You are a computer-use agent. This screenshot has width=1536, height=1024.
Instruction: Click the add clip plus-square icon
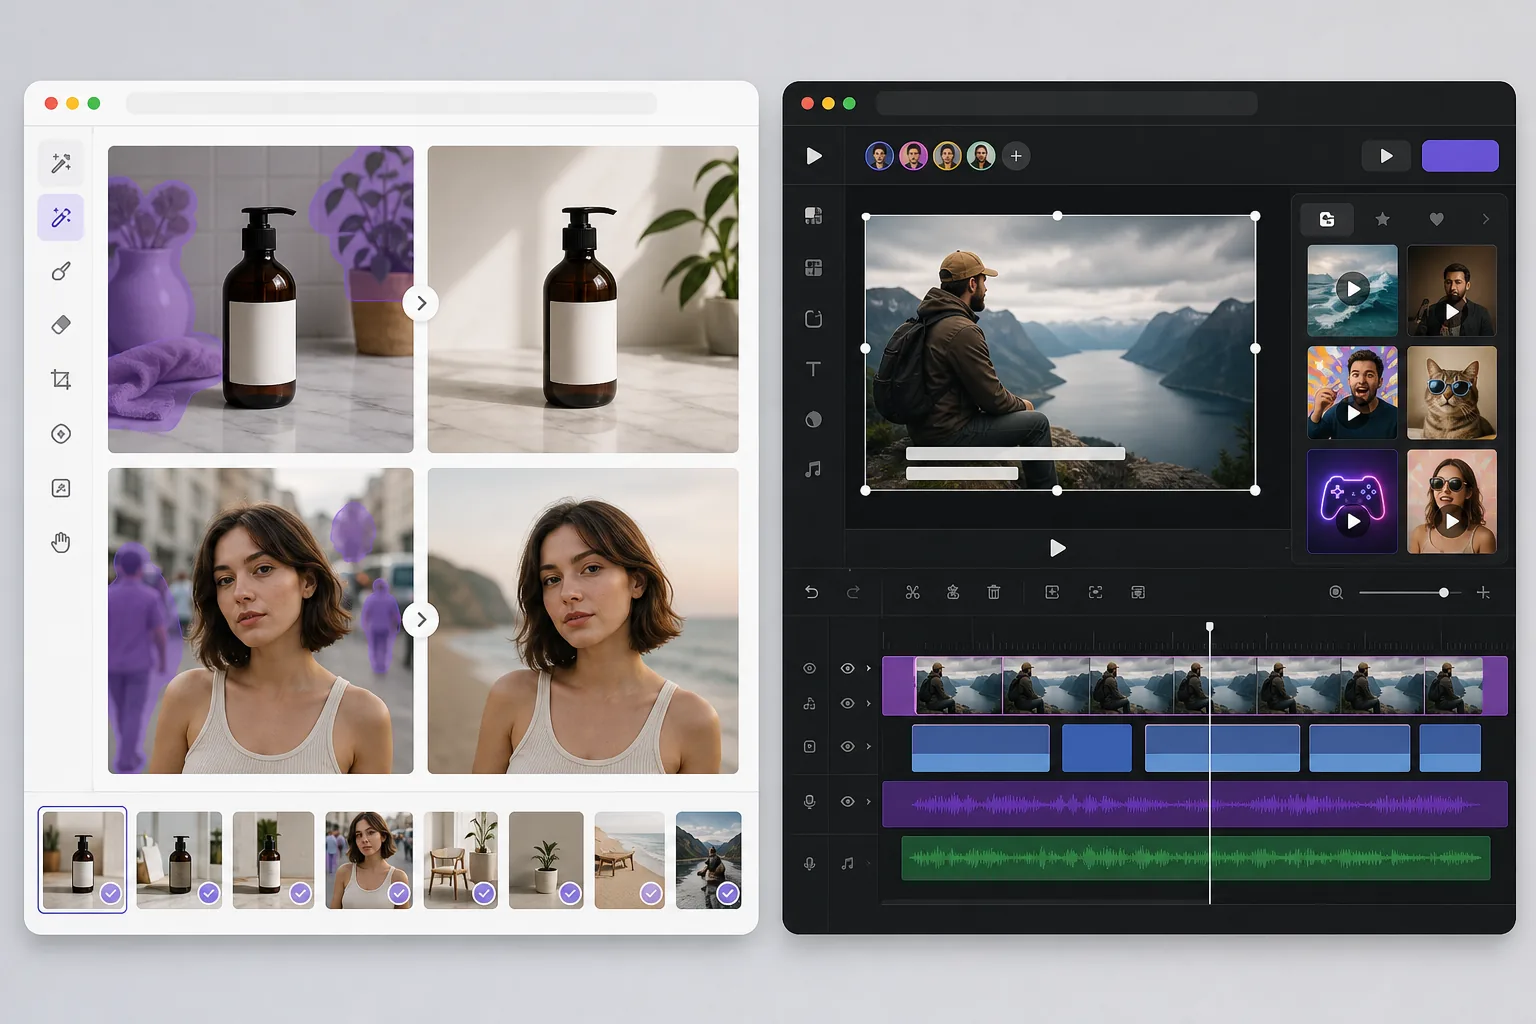tap(1052, 592)
